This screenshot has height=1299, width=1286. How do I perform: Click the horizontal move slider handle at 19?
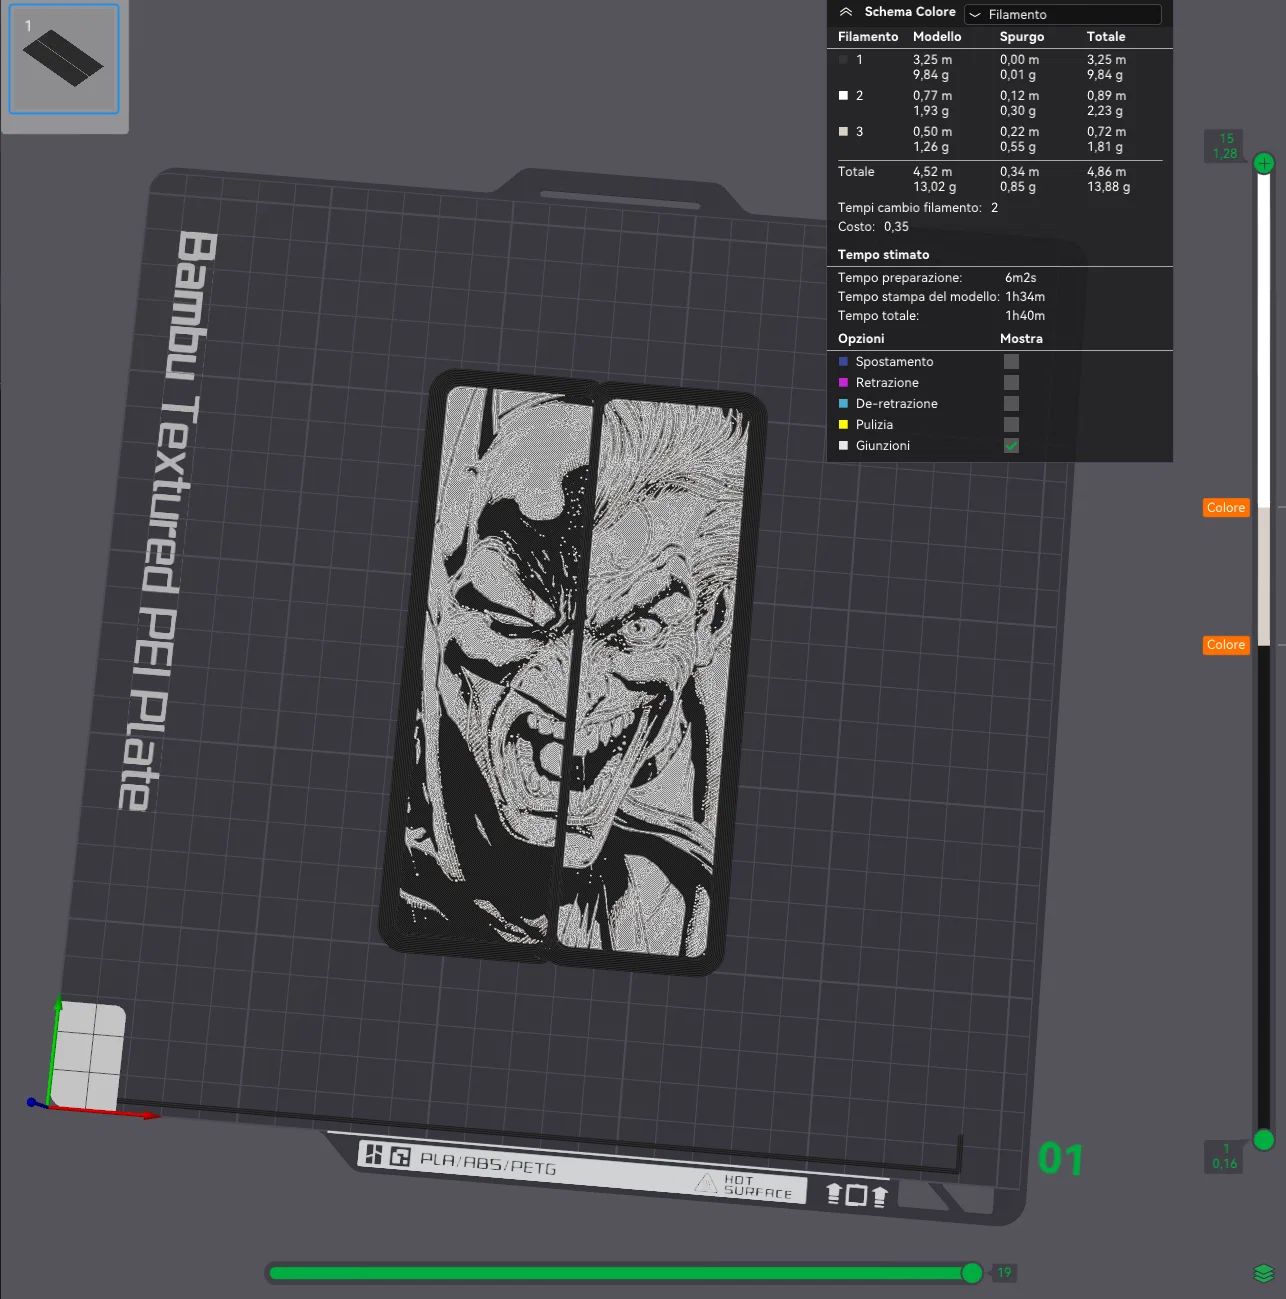[x=972, y=1272]
